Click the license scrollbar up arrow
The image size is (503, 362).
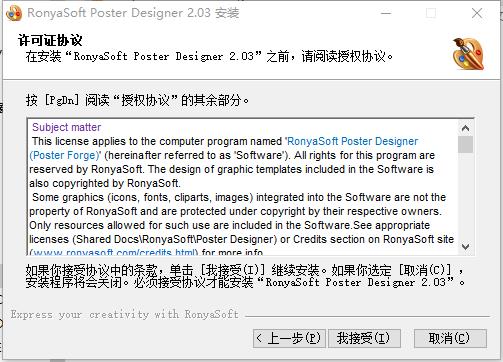[x=465, y=128]
